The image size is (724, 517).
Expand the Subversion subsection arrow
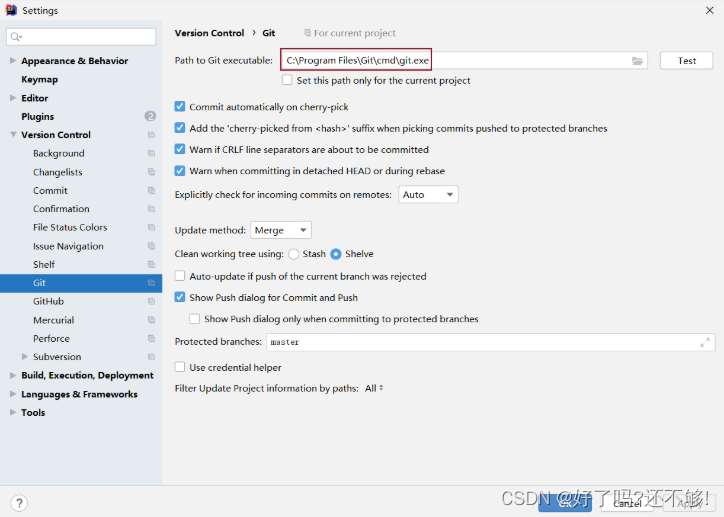tap(25, 357)
